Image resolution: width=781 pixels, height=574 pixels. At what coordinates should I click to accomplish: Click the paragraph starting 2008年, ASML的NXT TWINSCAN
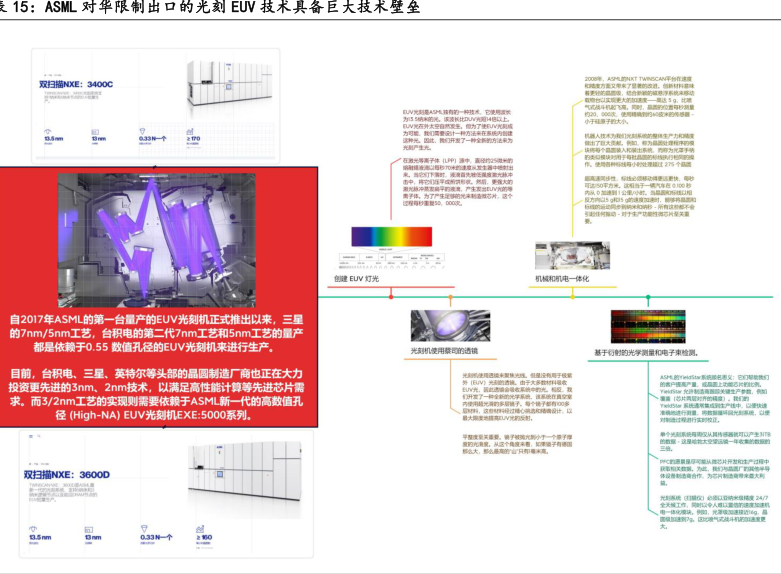tap(640, 100)
